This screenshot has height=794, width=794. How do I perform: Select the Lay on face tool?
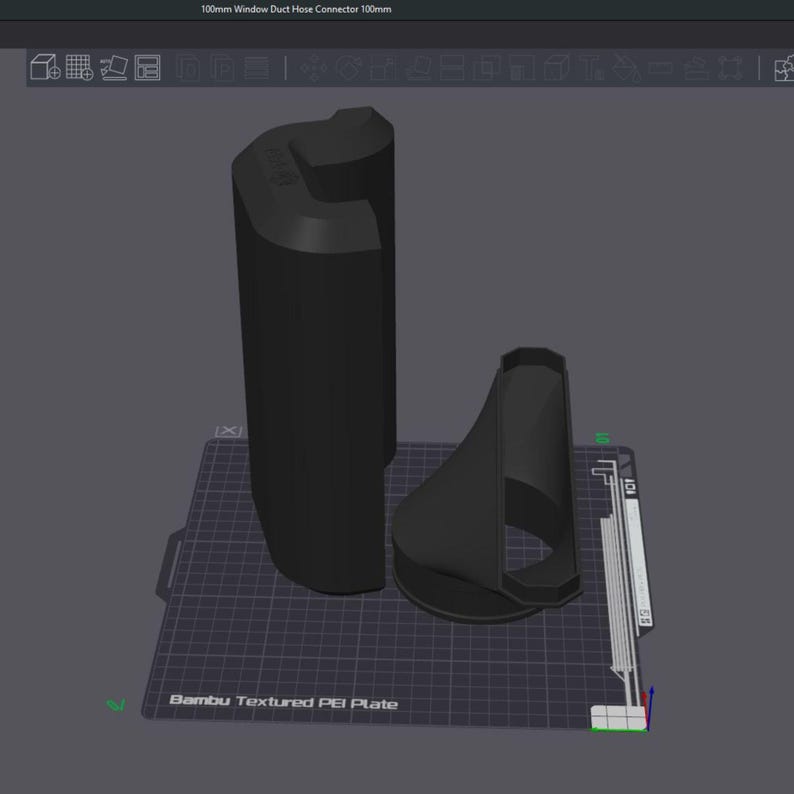(417, 68)
